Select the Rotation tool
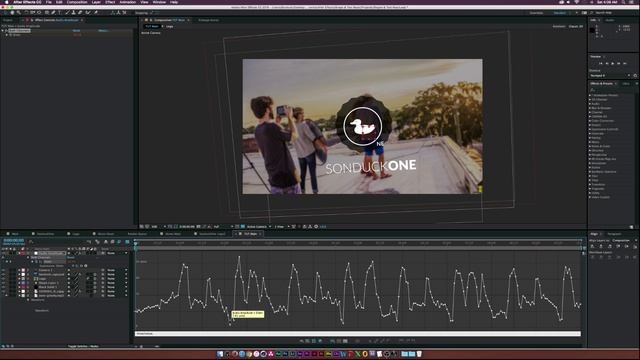Image resolution: width=640 pixels, height=360 pixels. click(27, 13)
